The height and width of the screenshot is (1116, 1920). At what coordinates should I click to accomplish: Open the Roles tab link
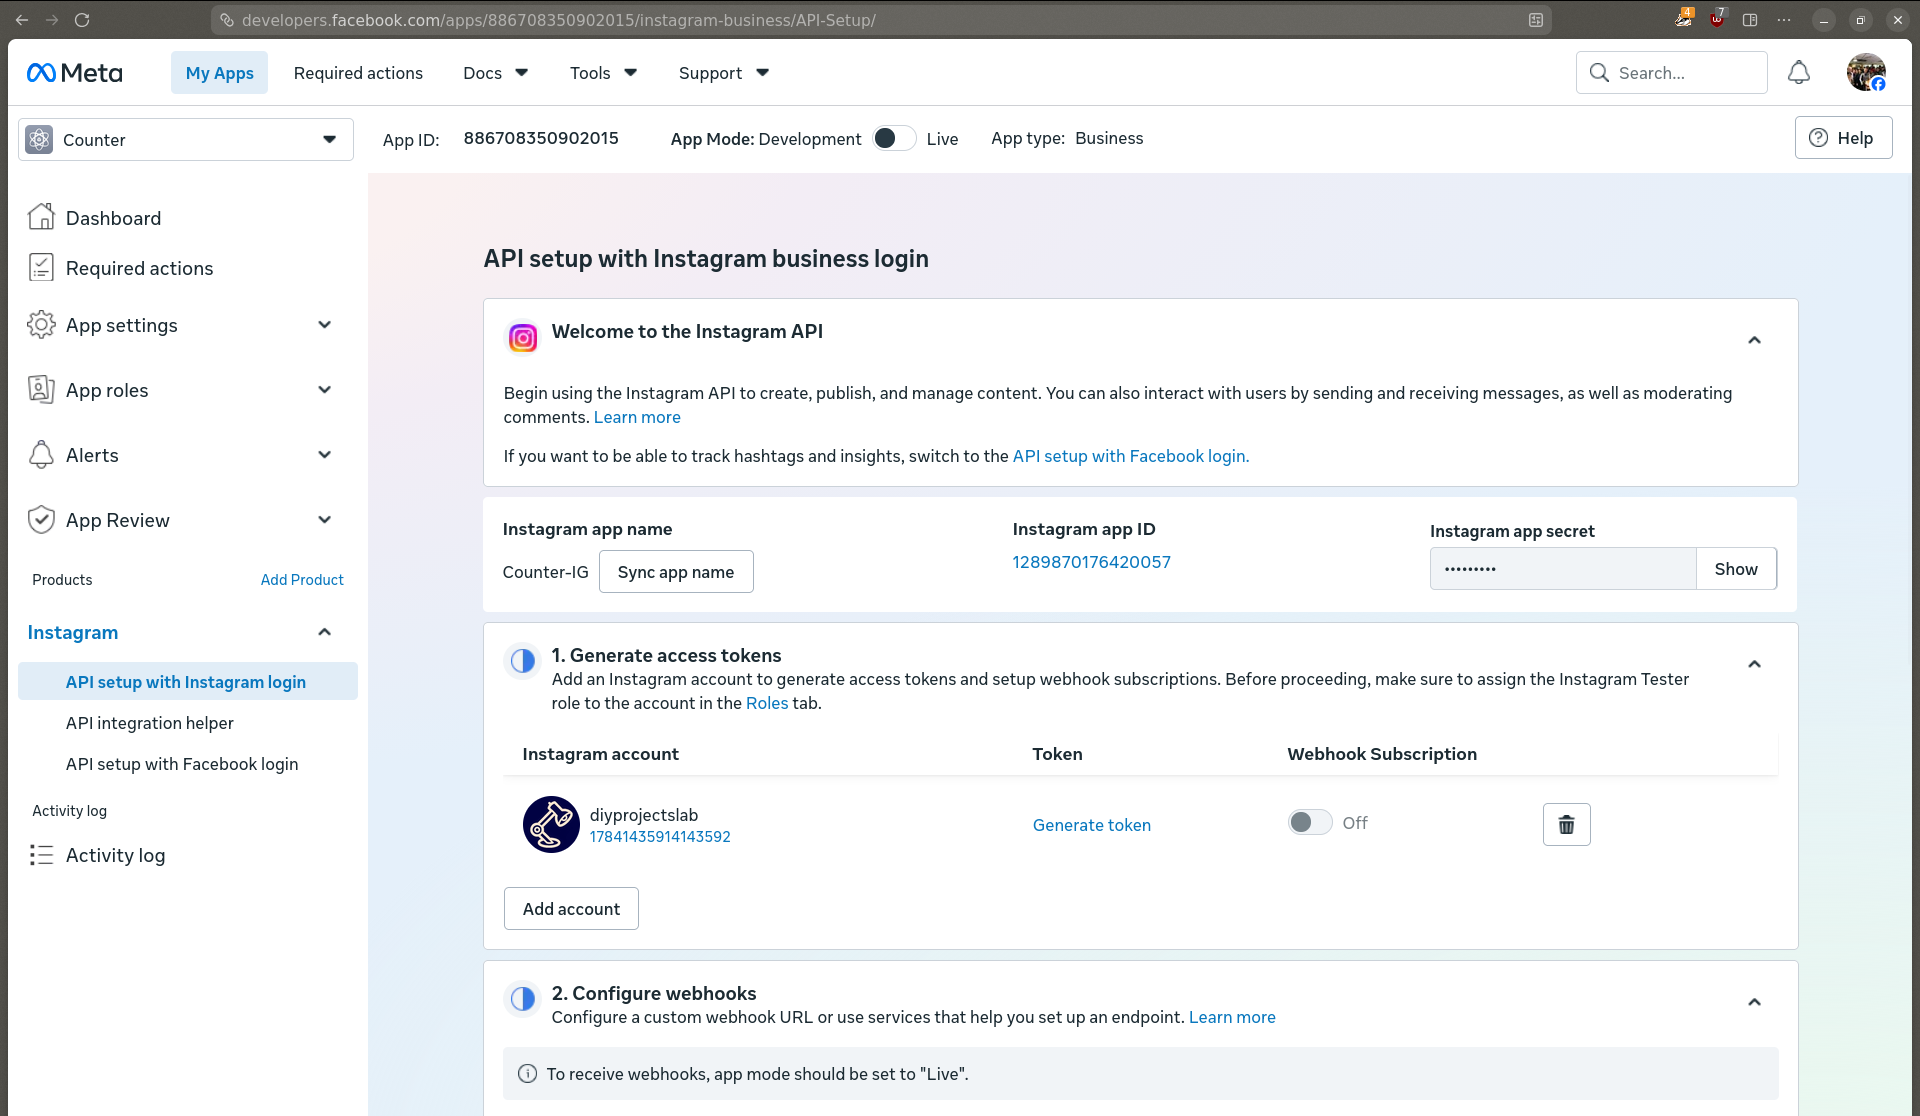(767, 703)
